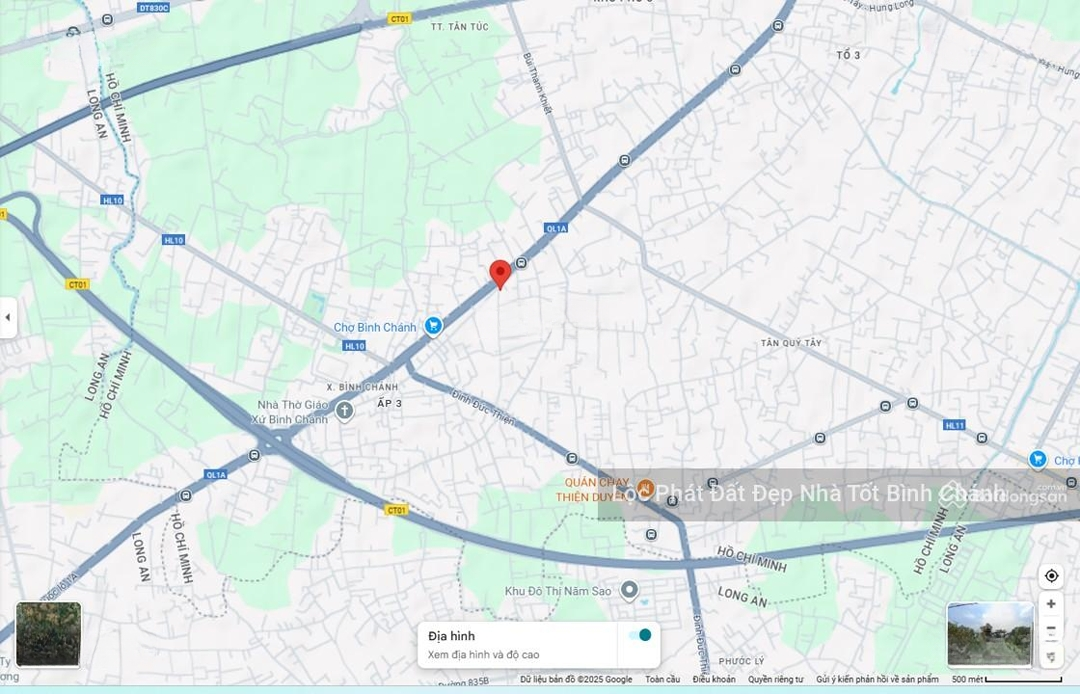
Task: Zoom out with the minus button
Action: click(x=1051, y=630)
